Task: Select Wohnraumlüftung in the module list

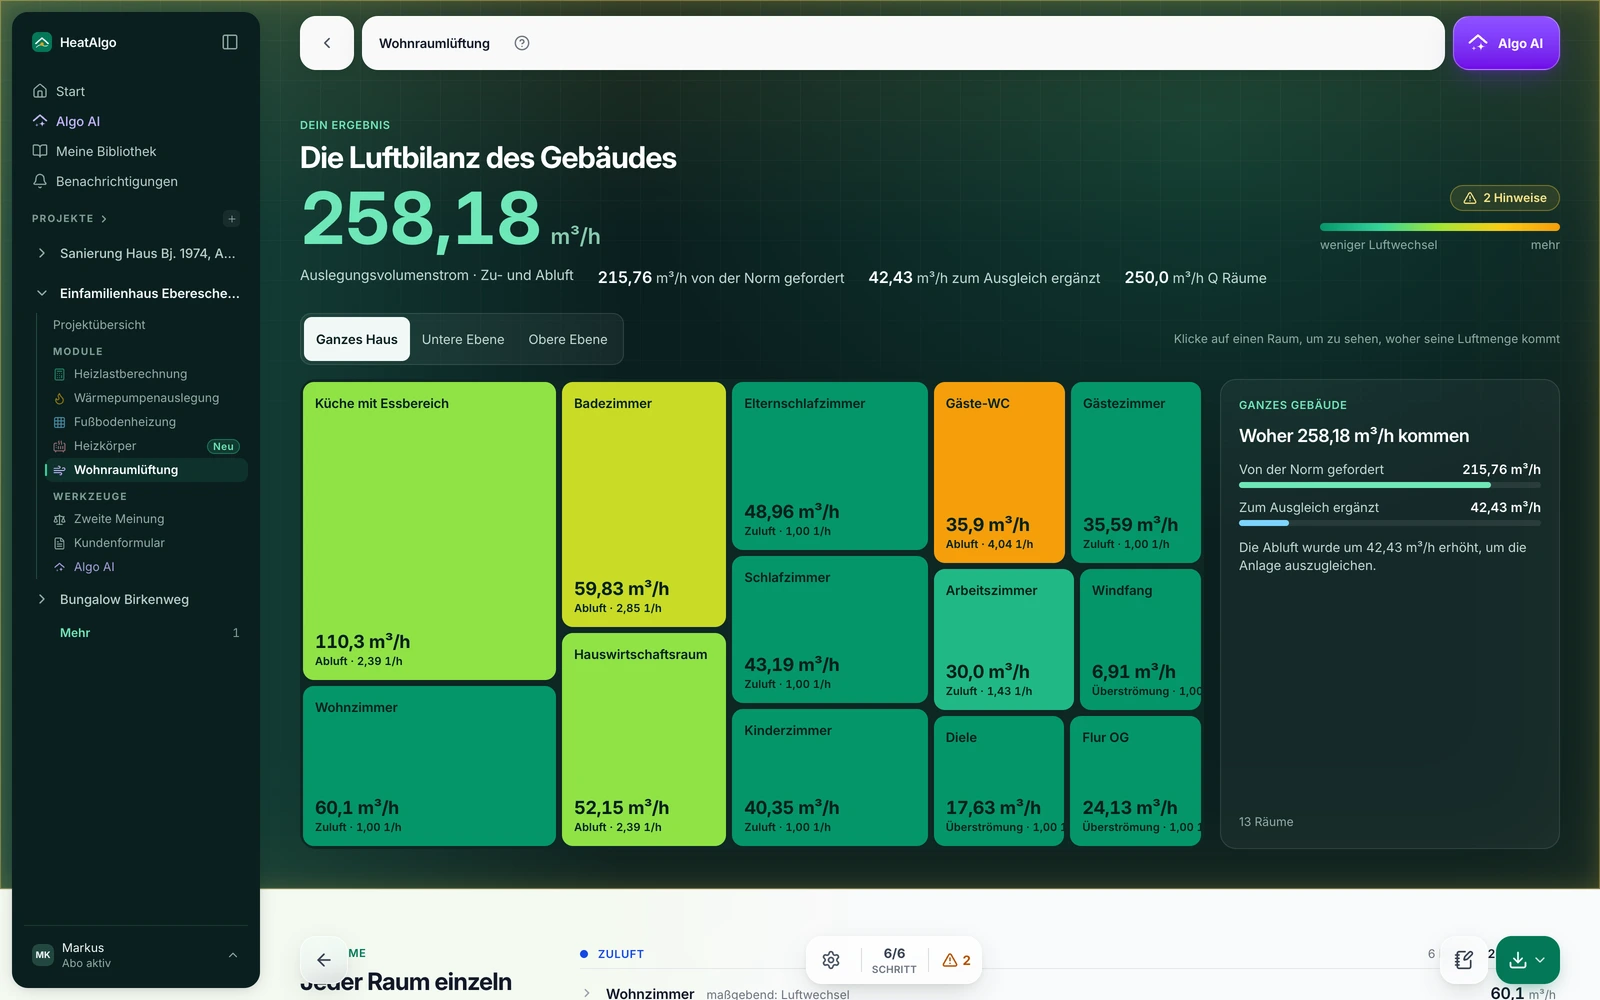Action: coord(147,470)
